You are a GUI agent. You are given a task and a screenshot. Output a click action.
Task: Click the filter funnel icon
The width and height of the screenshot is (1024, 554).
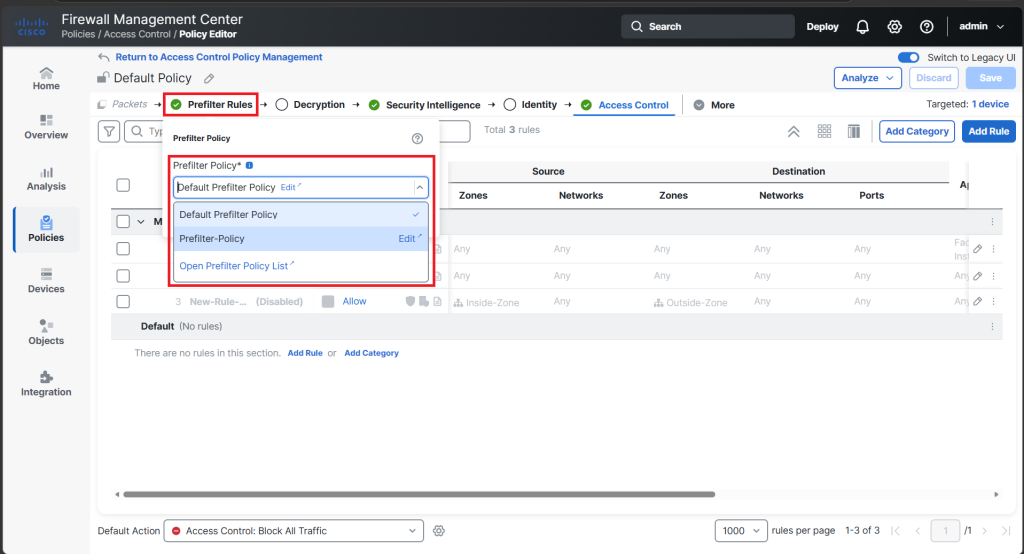tap(109, 131)
